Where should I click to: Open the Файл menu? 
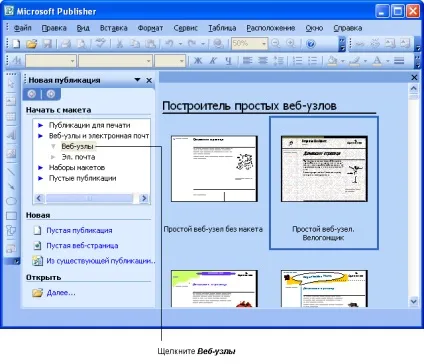pyautogui.click(x=23, y=28)
